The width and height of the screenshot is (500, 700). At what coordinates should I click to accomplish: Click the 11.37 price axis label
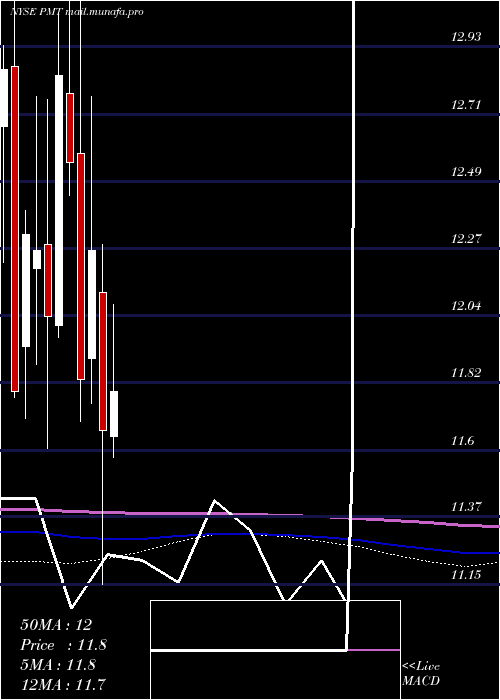[466, 507]
